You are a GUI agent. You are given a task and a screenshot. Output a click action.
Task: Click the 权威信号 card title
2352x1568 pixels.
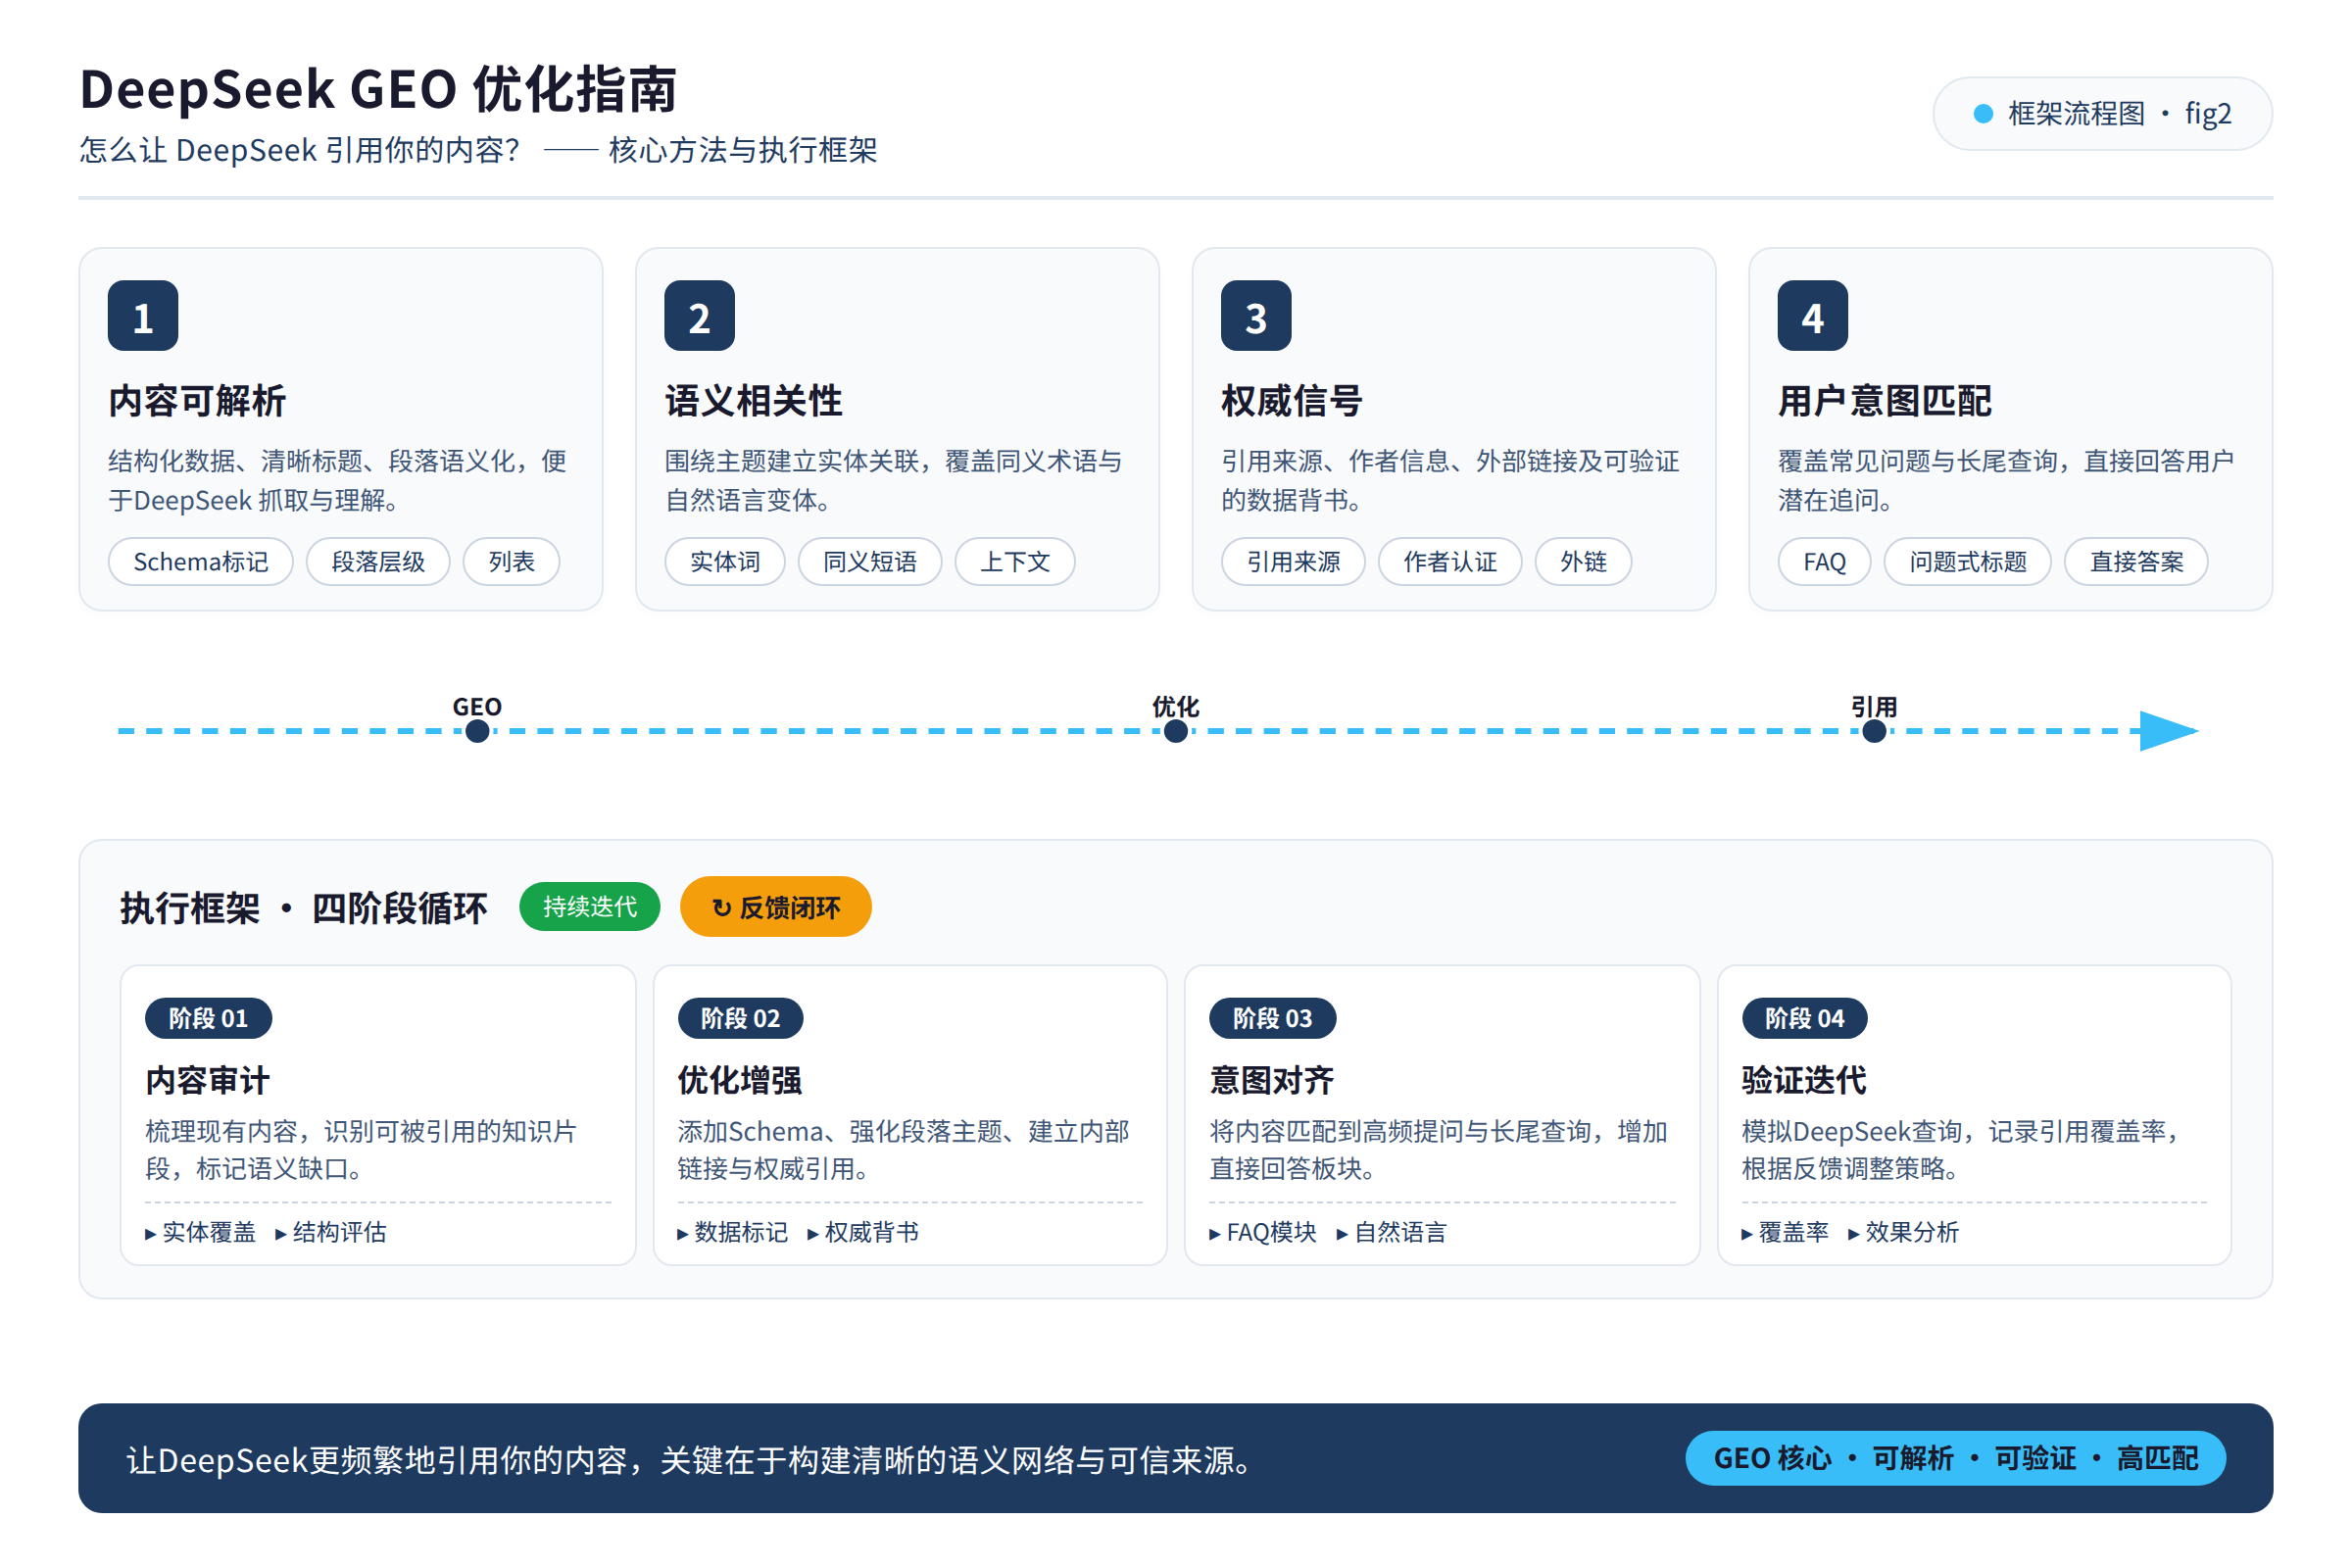click(x=1291, y=400)
